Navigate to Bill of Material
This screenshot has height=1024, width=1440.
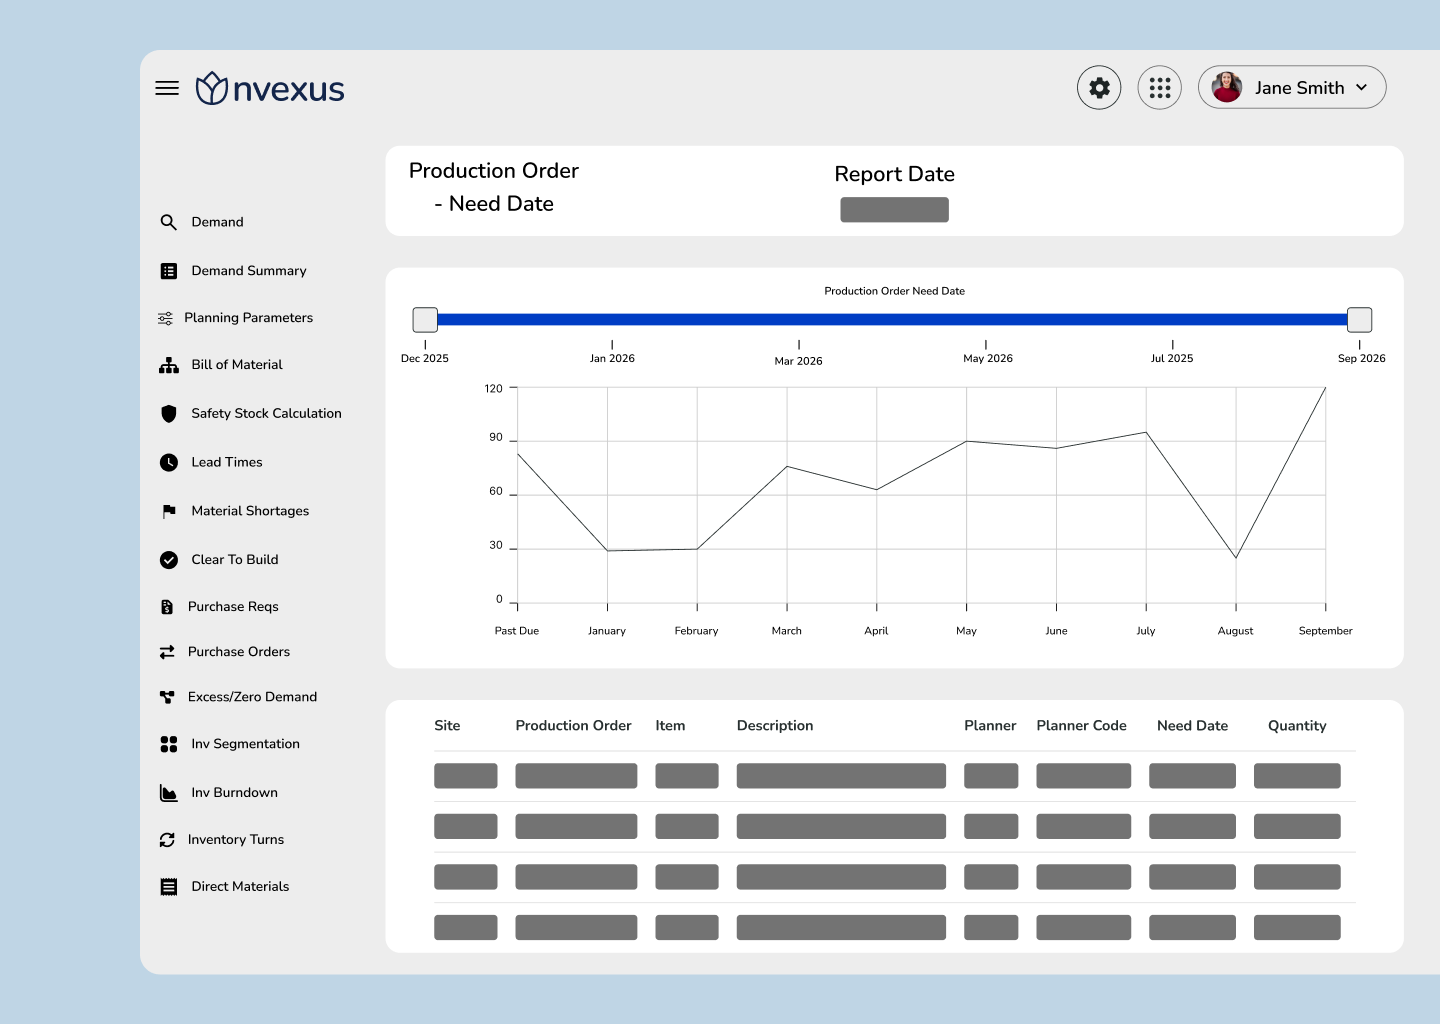click(237, 365)
